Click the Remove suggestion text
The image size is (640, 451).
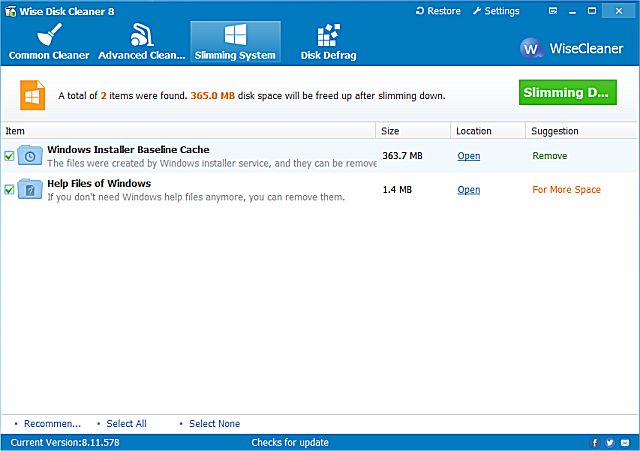click(x=550, y=156)
